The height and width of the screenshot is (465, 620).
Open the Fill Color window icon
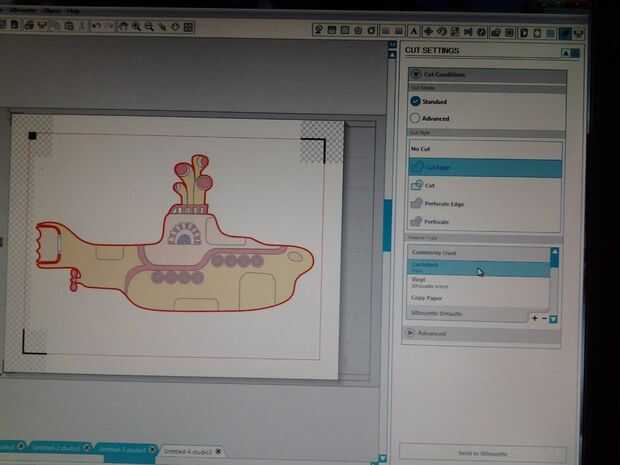pyautogui.click(x=319, y=29)
